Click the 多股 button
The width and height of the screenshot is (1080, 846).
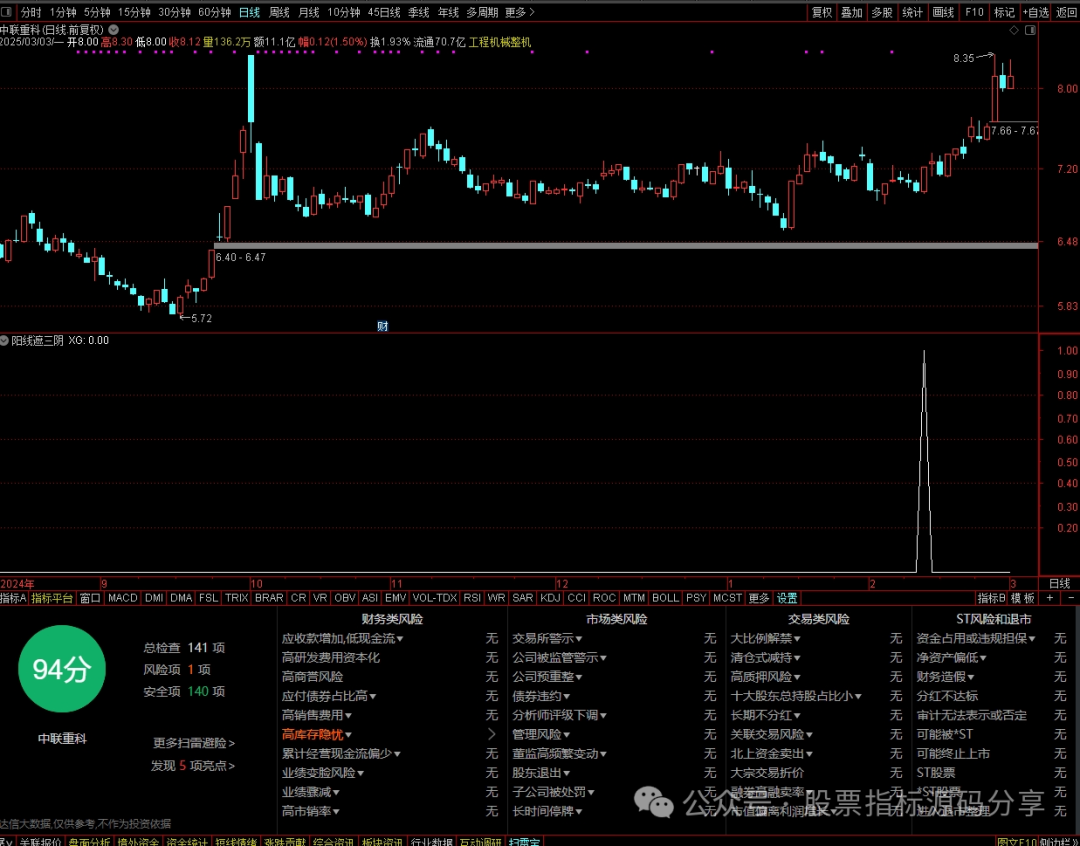(x=882, y=12)
